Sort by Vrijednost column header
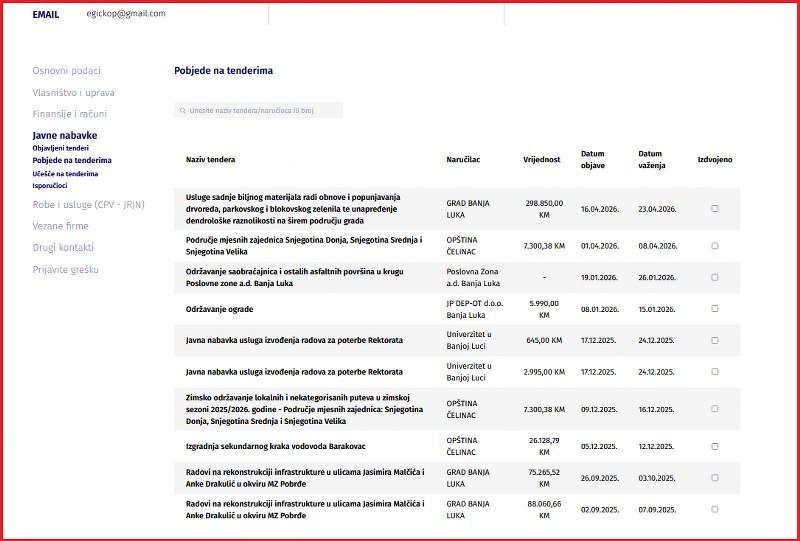800x541 pixels. click(x=541, y=160)
